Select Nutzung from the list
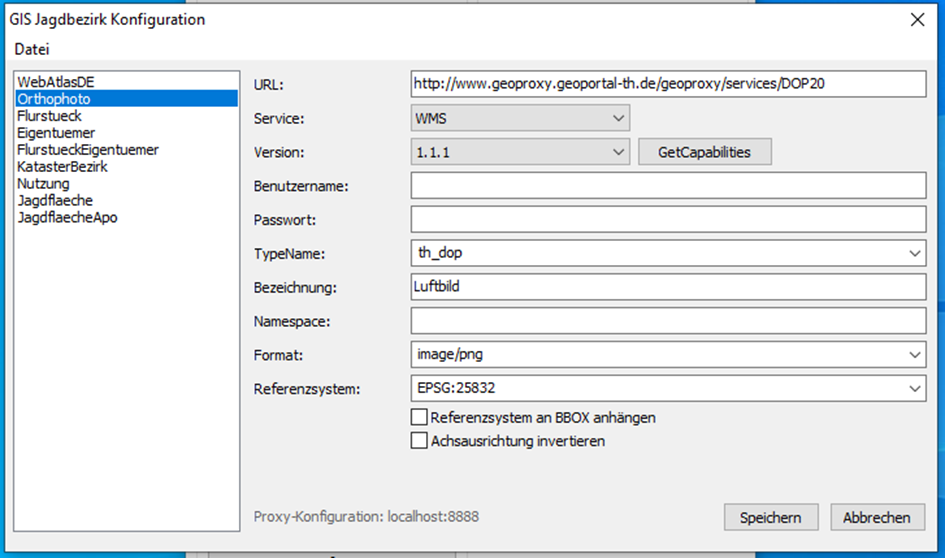The width and height of the screenshot is (945, 558). [43, 183]
